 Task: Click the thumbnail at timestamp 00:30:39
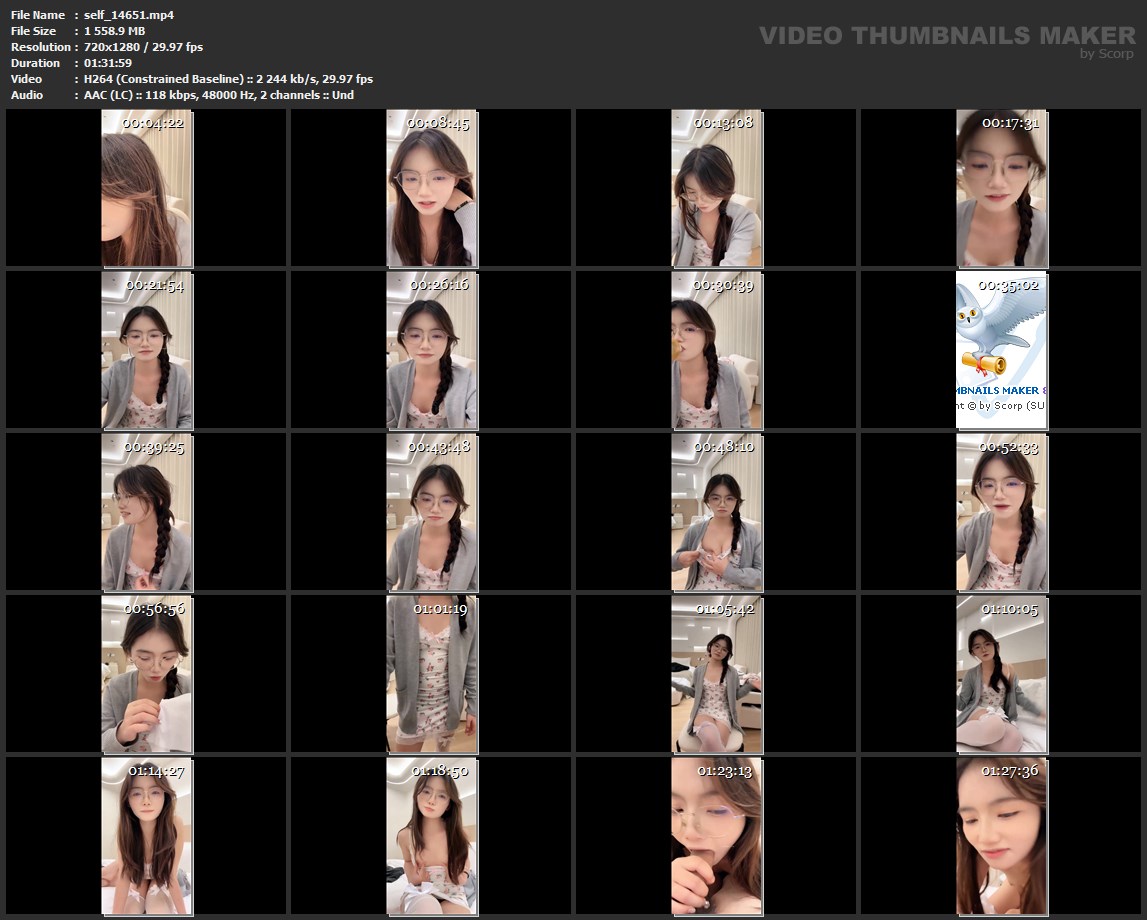pos(716,350)
